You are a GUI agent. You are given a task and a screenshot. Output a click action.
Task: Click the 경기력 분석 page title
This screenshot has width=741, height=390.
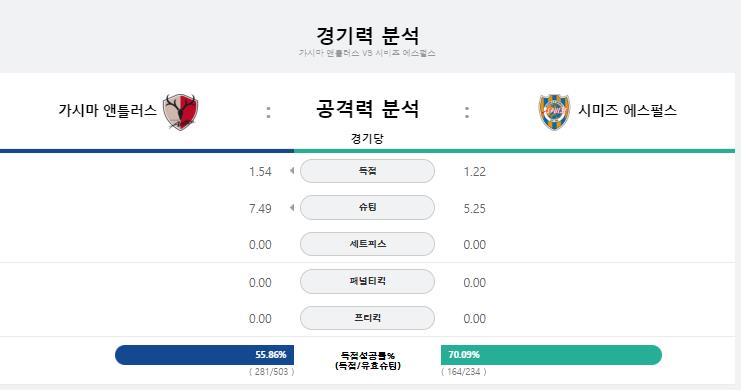coord(367,35)
